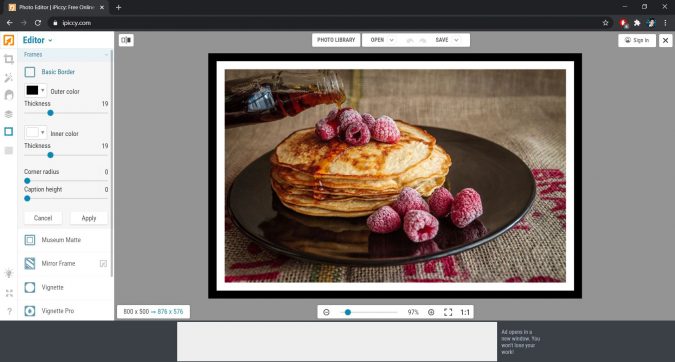This screenshot has height=362, width=675.
Task: Click the OPEN button label
Action: [377, 40]
